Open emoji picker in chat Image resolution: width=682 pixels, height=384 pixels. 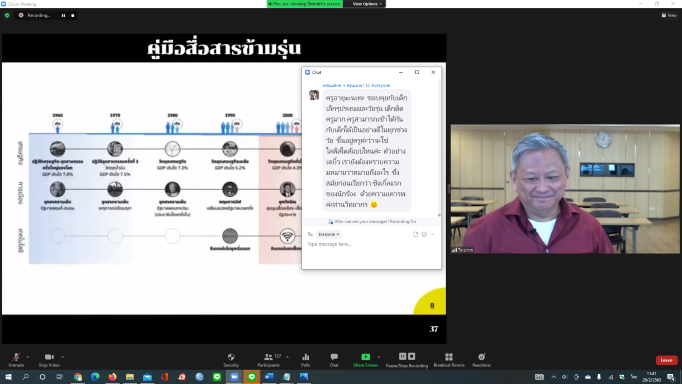424,234
